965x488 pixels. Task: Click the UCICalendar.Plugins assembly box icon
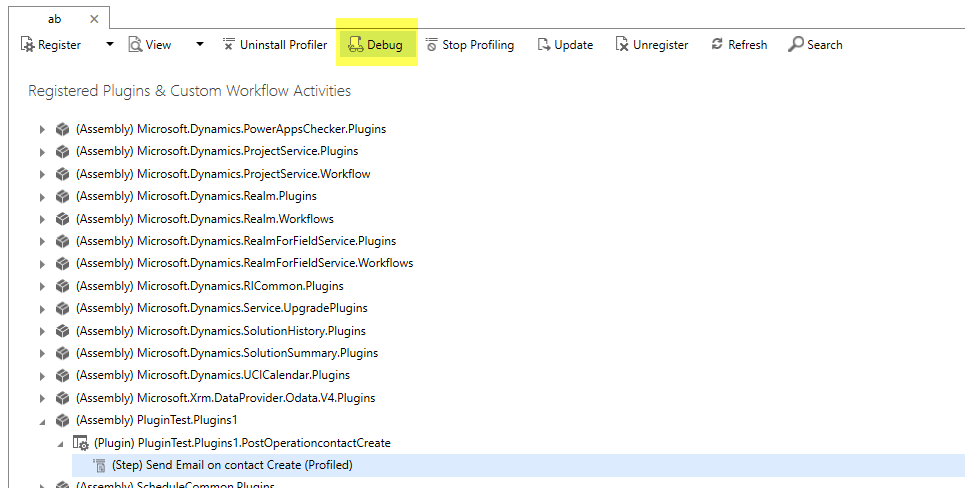point(62,375)
